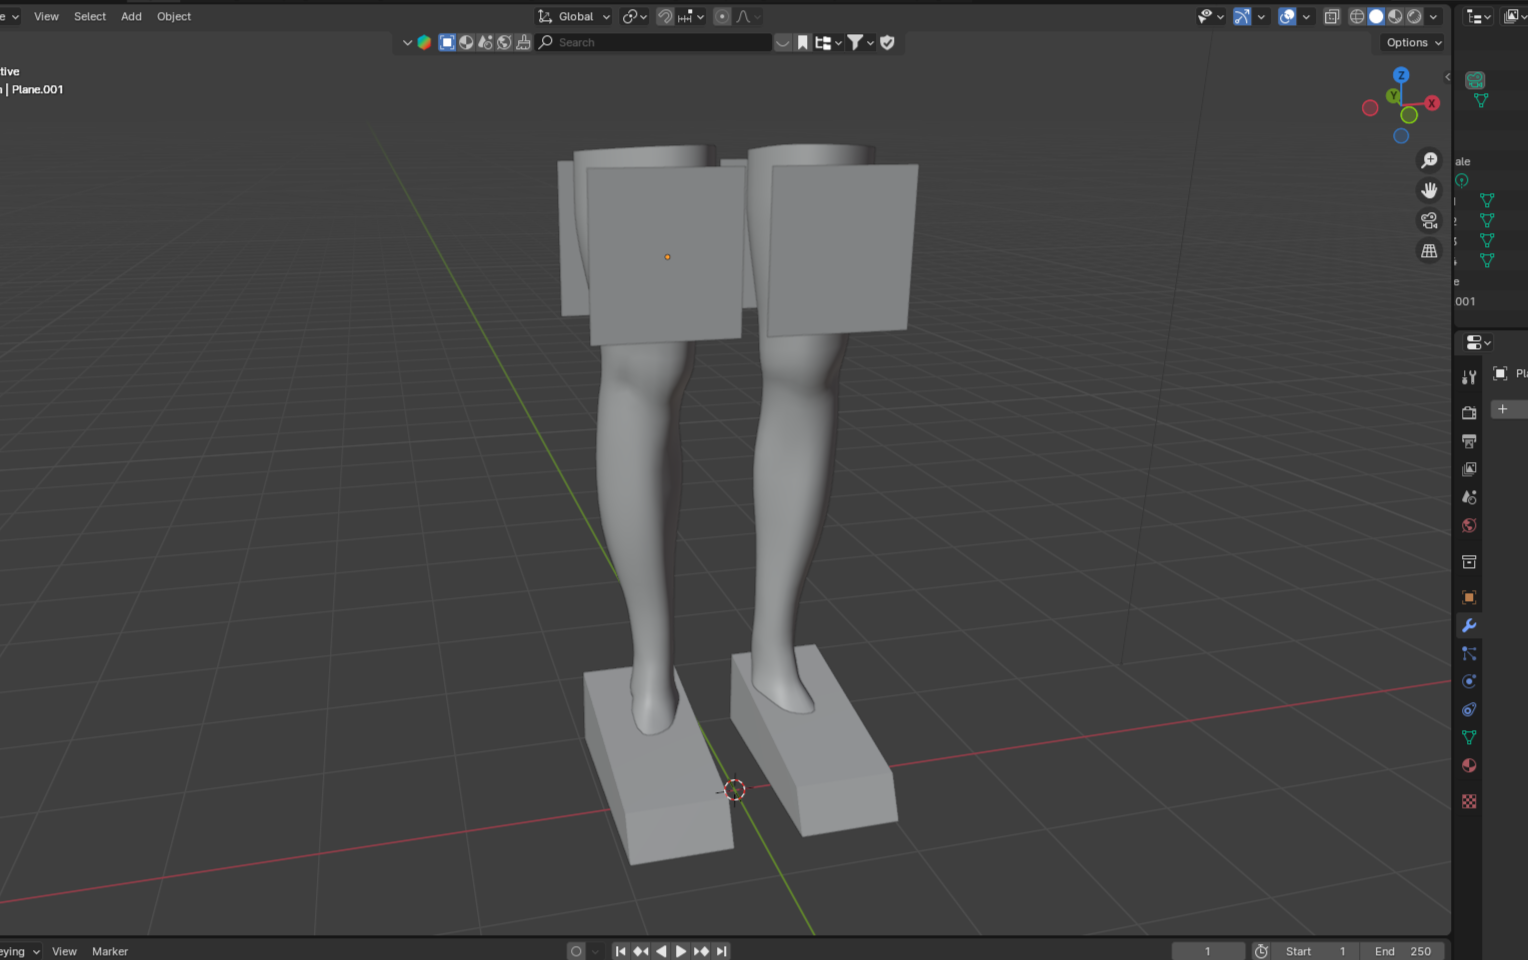The image size is (1528, 960).
Task: Switch to rendered viewport shading
Action: click(1414, 16)
